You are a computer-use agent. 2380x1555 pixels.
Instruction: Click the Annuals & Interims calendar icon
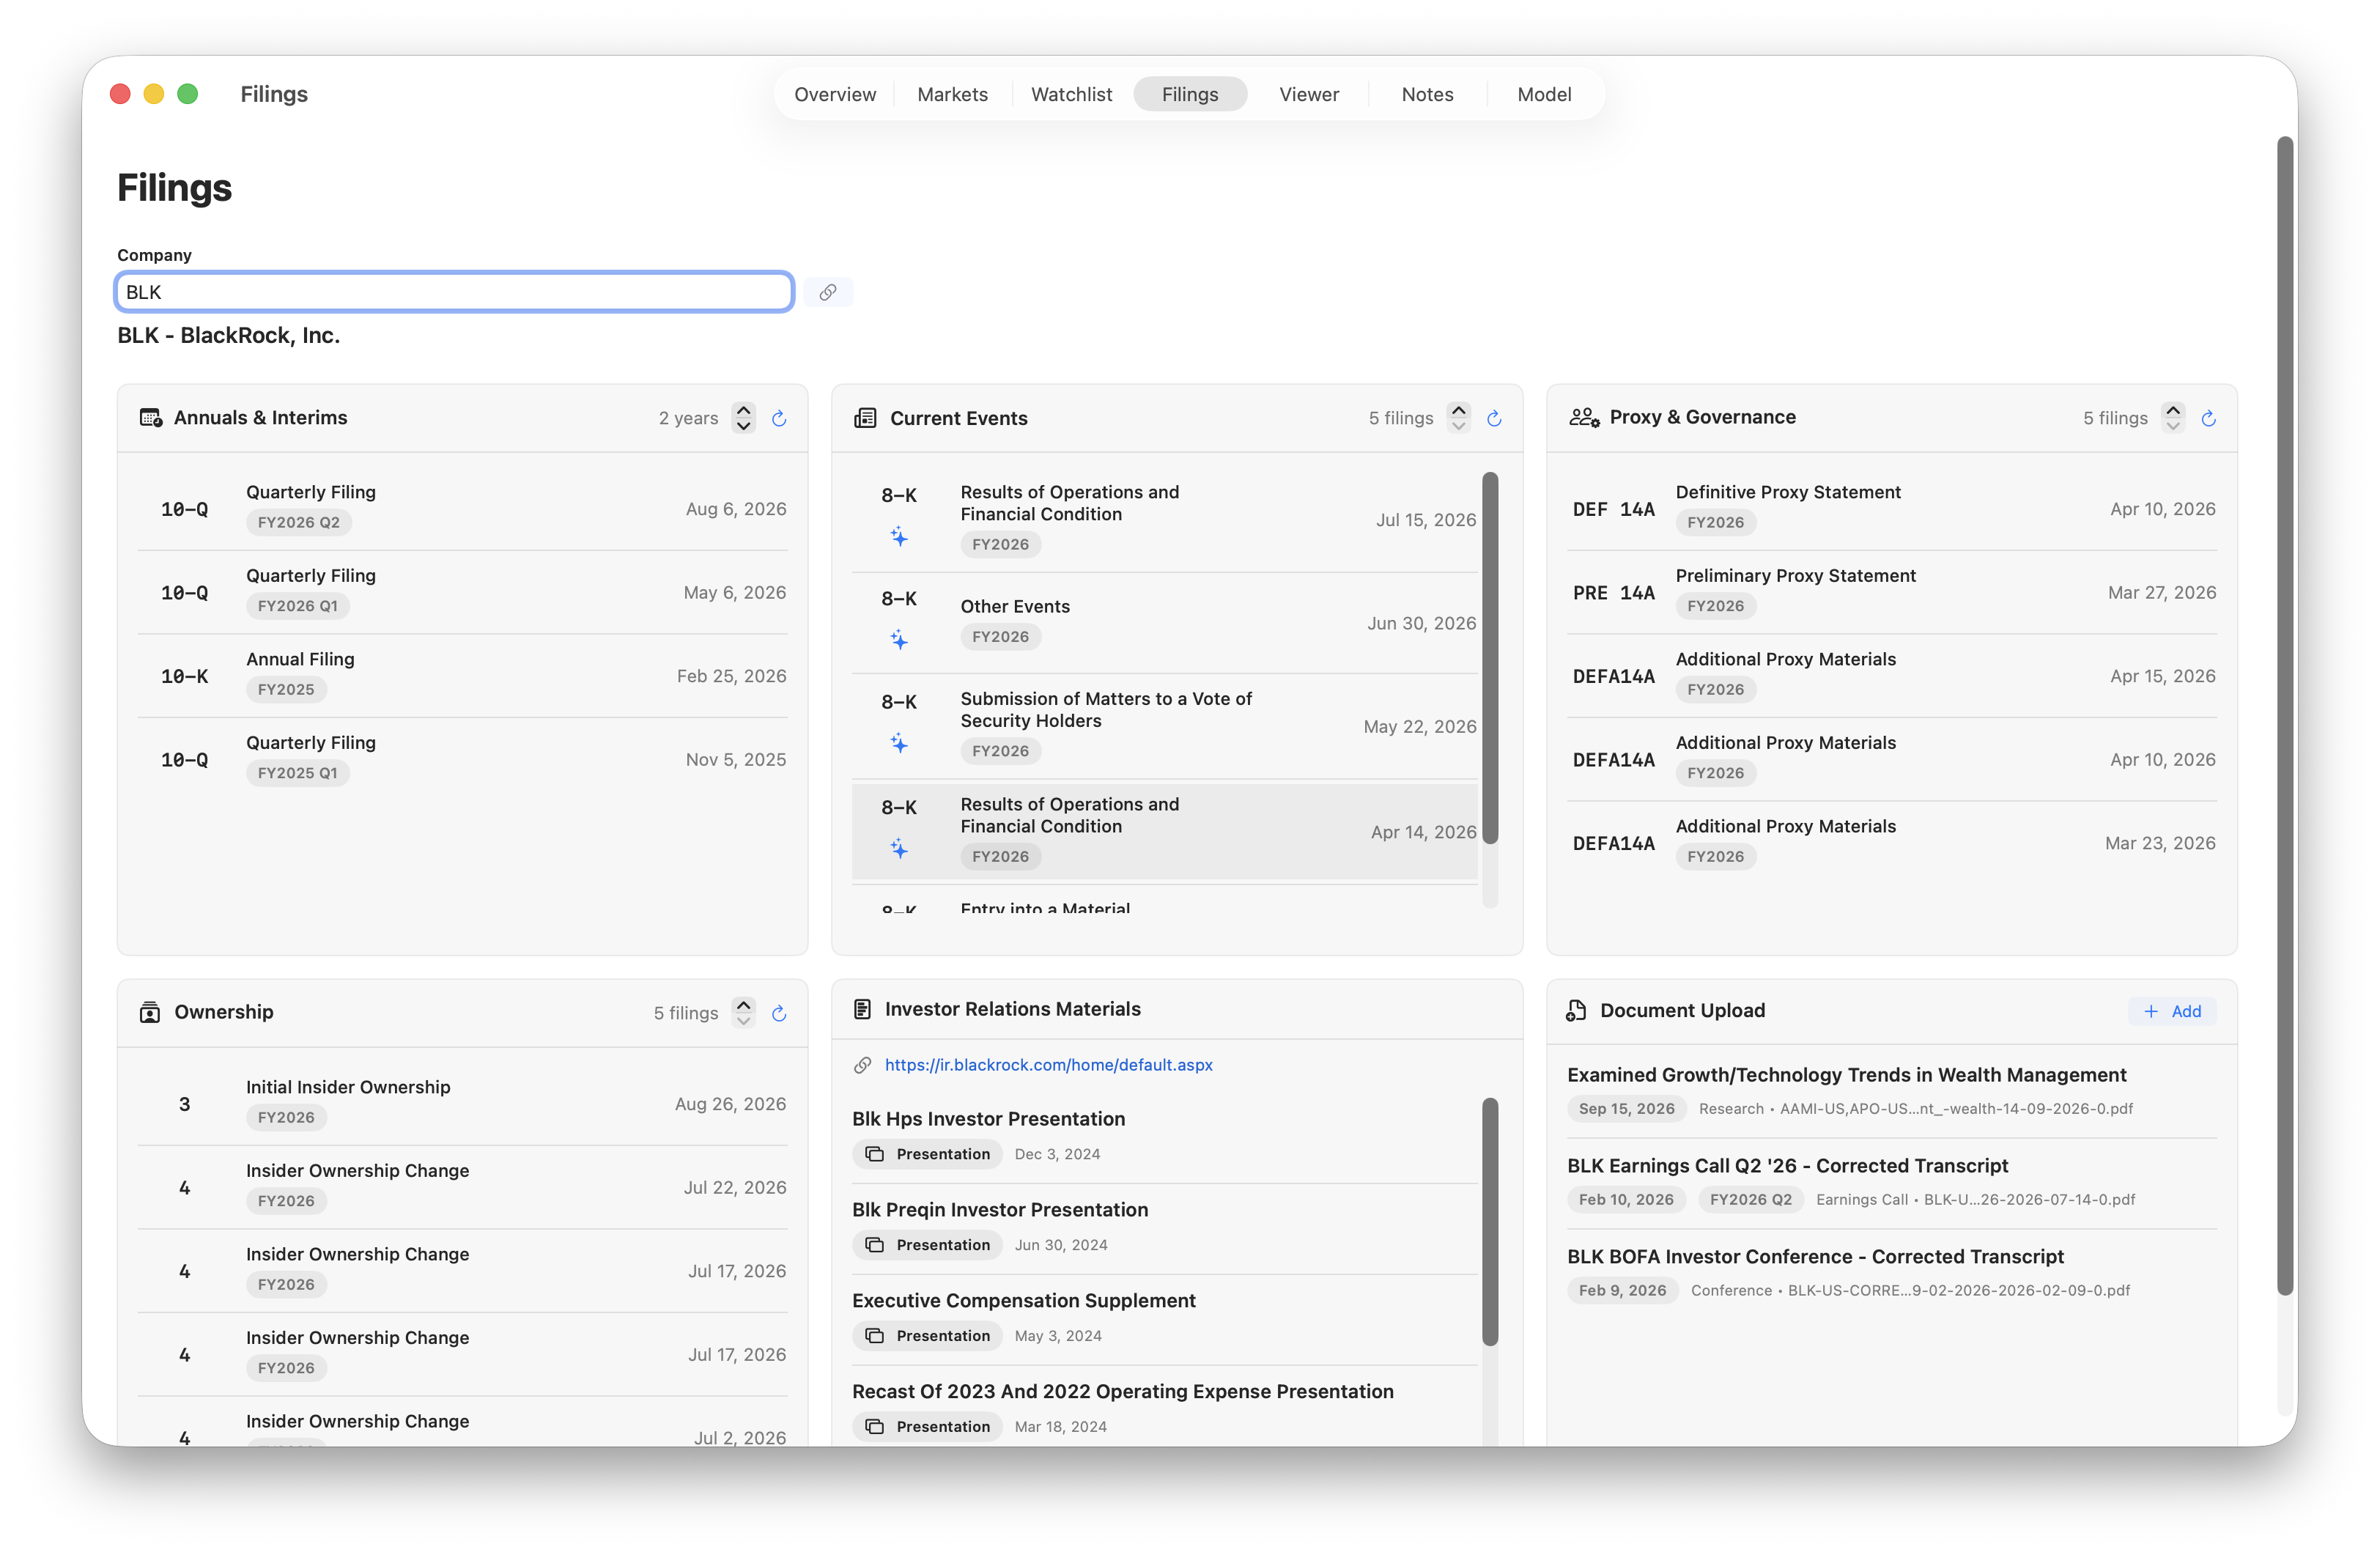[x=151, y=417]
